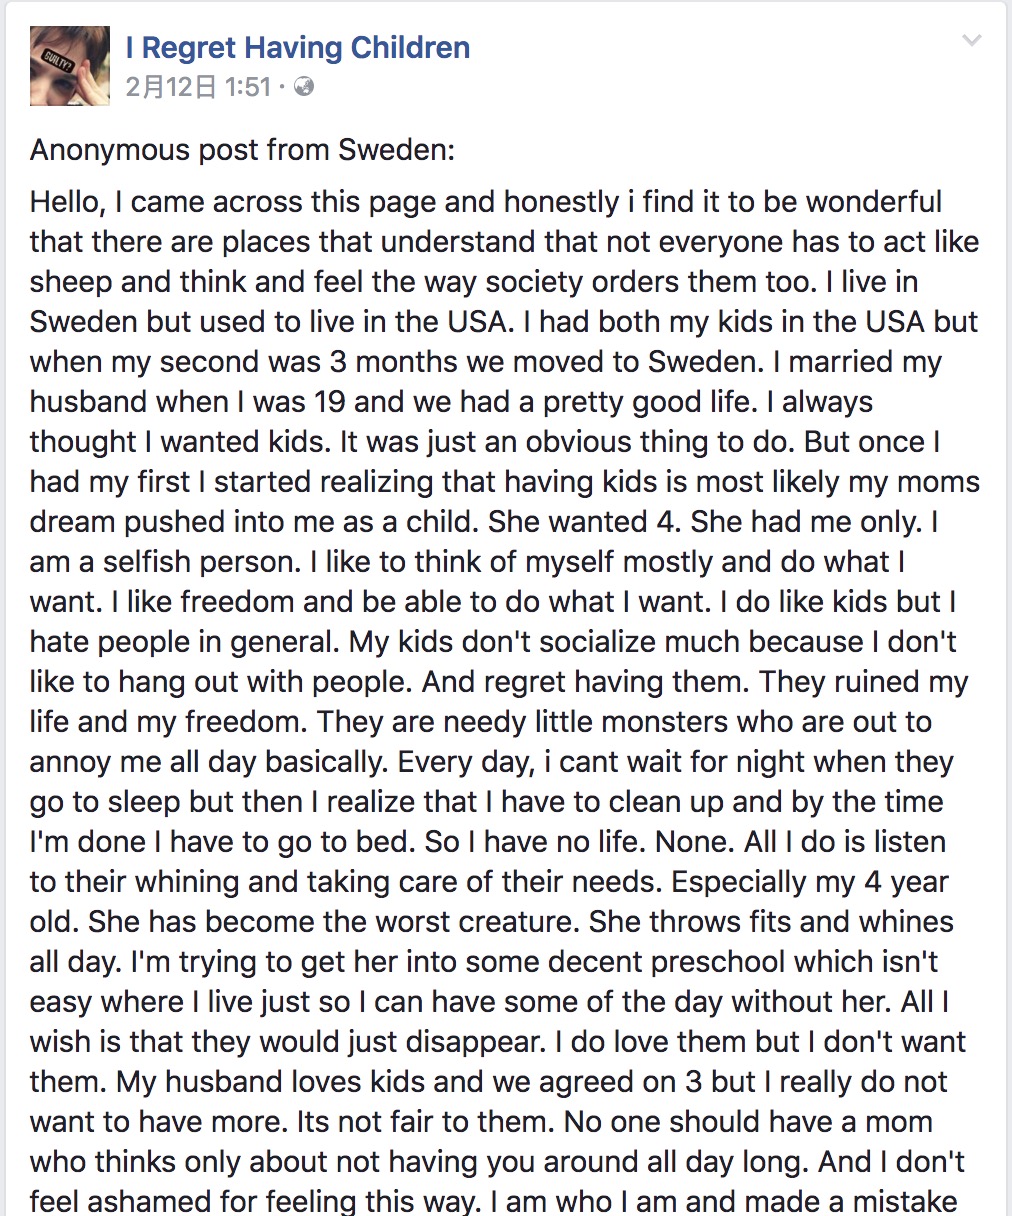Viewport: 1012px width, 1216px height.
Task: Click the line beginning "annoy me all day basically"
Action: click(492, 762)
